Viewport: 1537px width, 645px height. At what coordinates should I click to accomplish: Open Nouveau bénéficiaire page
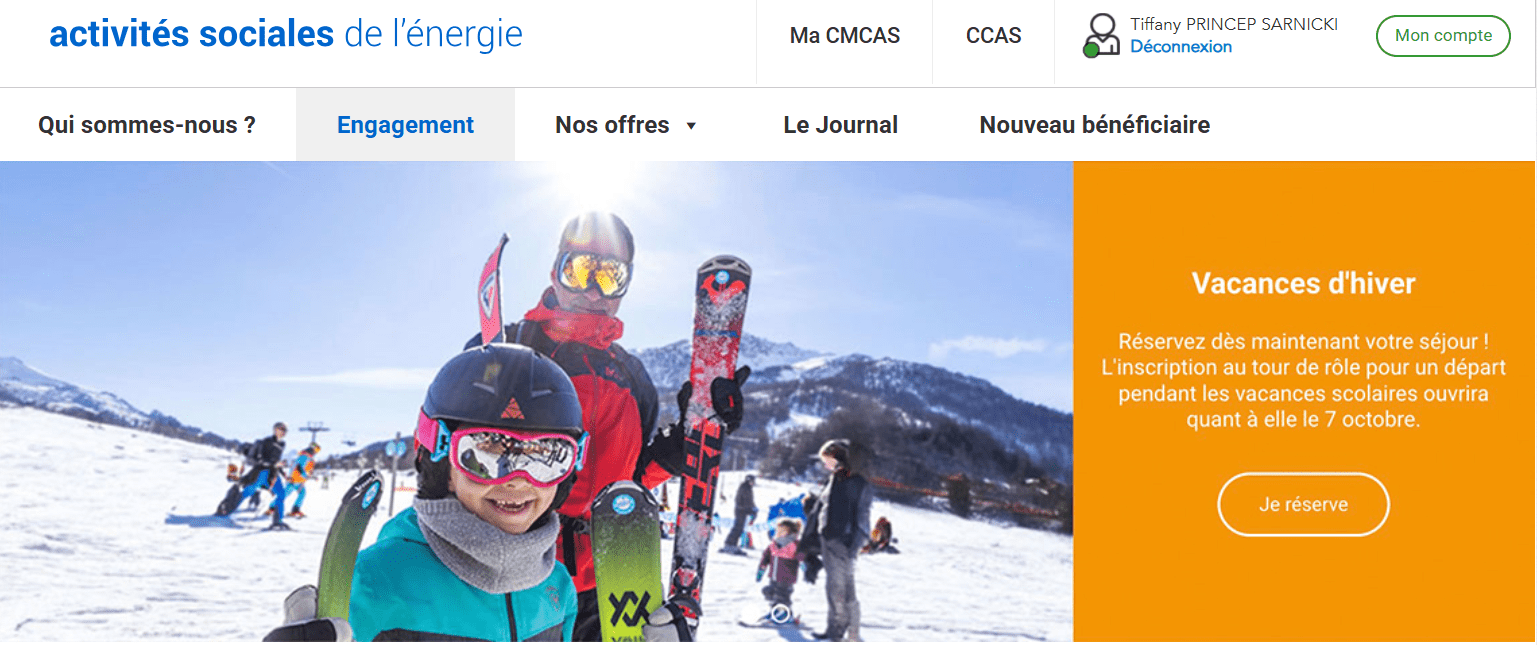point(1094,125)
